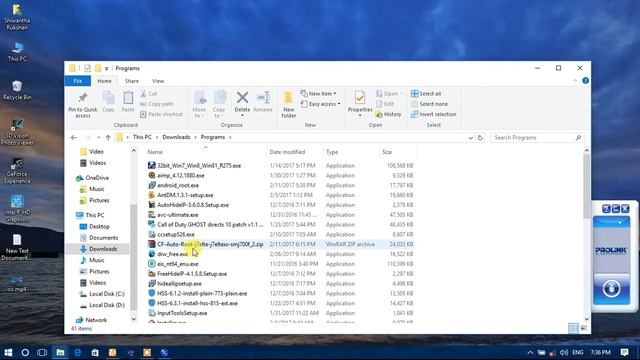Screen dimensions: 640x360
Task: Click the Edit command in Open group
Action: (384, 104)
